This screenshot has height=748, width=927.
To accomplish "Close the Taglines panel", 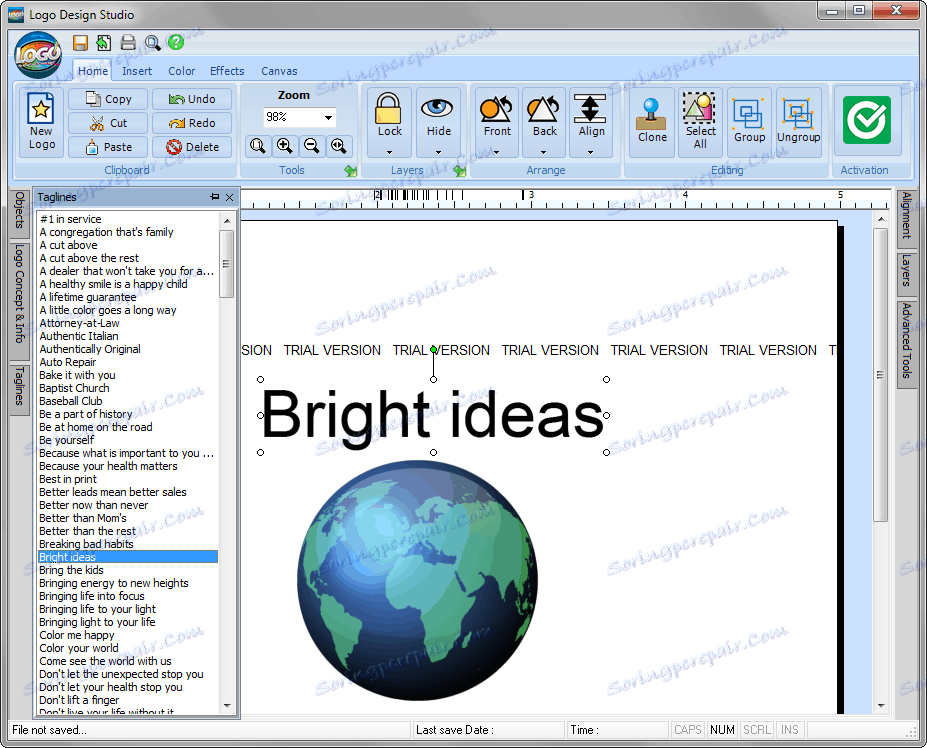I will click(x=229, y=197).
